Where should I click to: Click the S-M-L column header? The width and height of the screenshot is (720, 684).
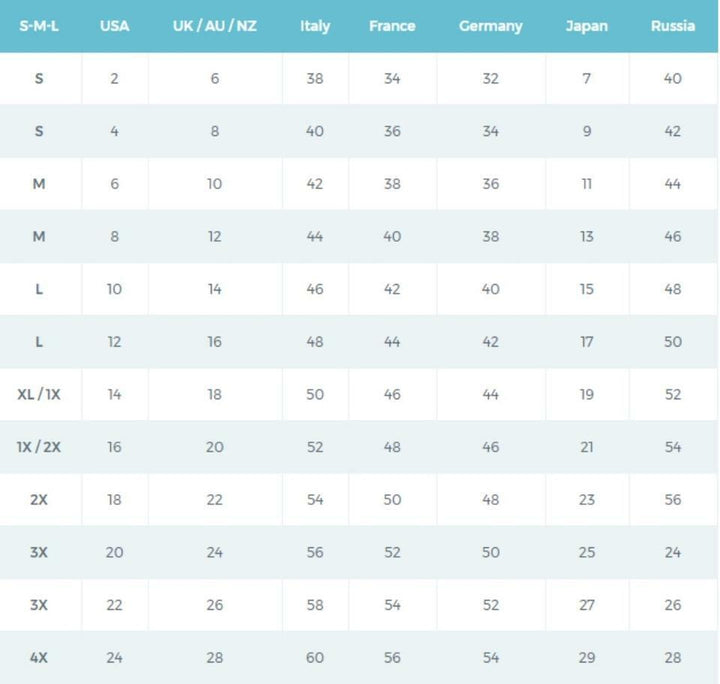[39, 26]
